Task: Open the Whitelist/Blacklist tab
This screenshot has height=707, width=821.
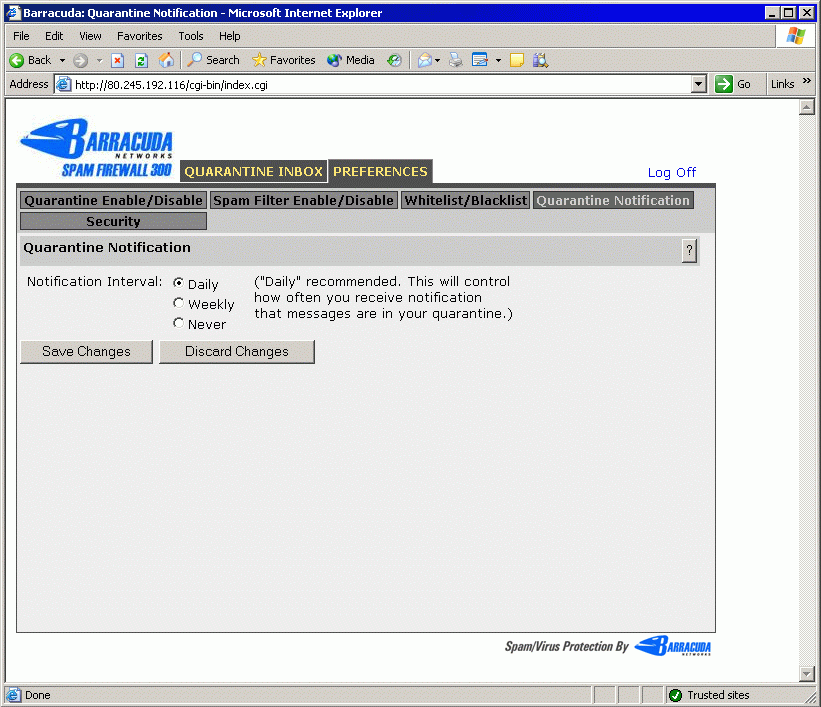Action: (465, 200)
